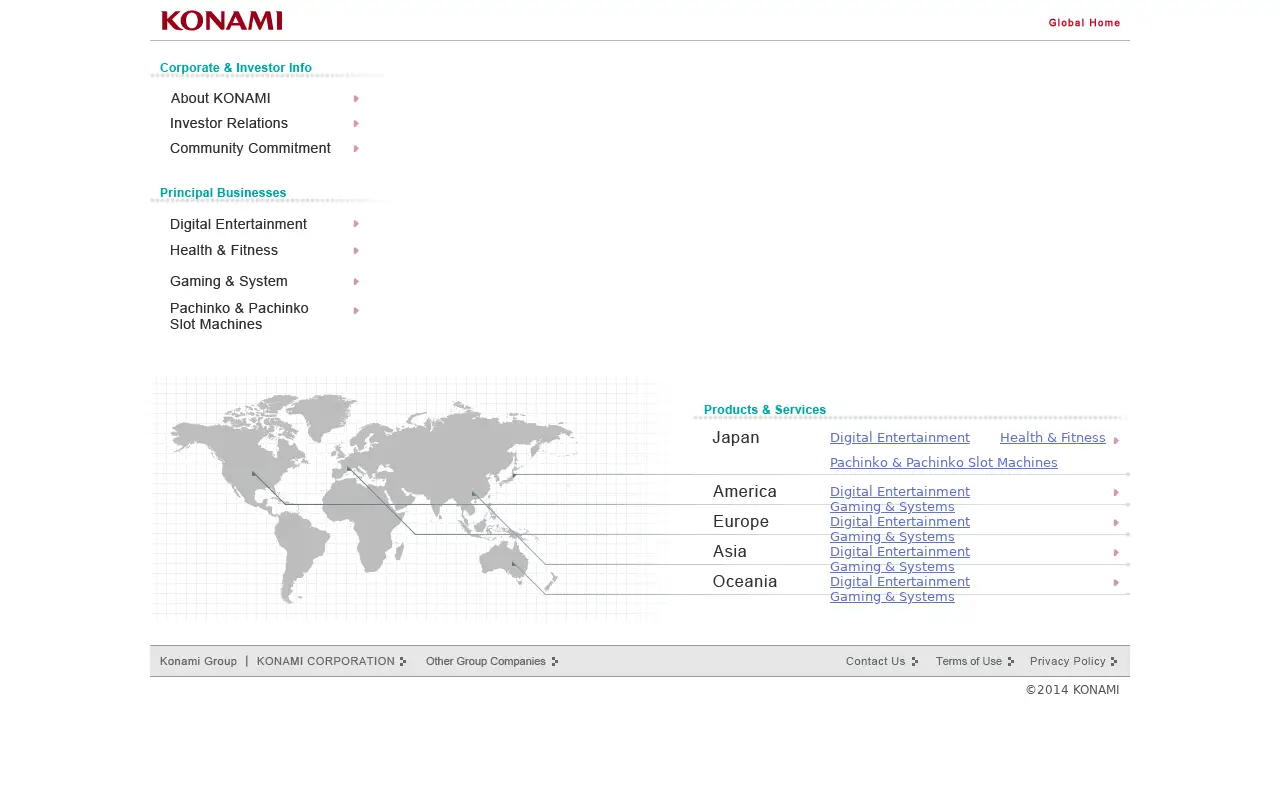Click the Japan region label
Viewport: 1280px width, 800px height.
(736, 438)
